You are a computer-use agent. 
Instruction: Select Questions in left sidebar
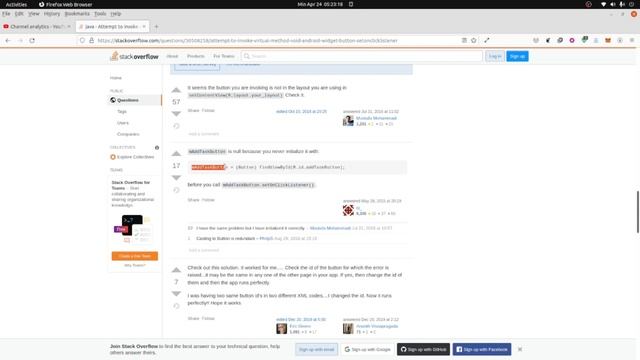pyautogui.click(x=135, y=100)
